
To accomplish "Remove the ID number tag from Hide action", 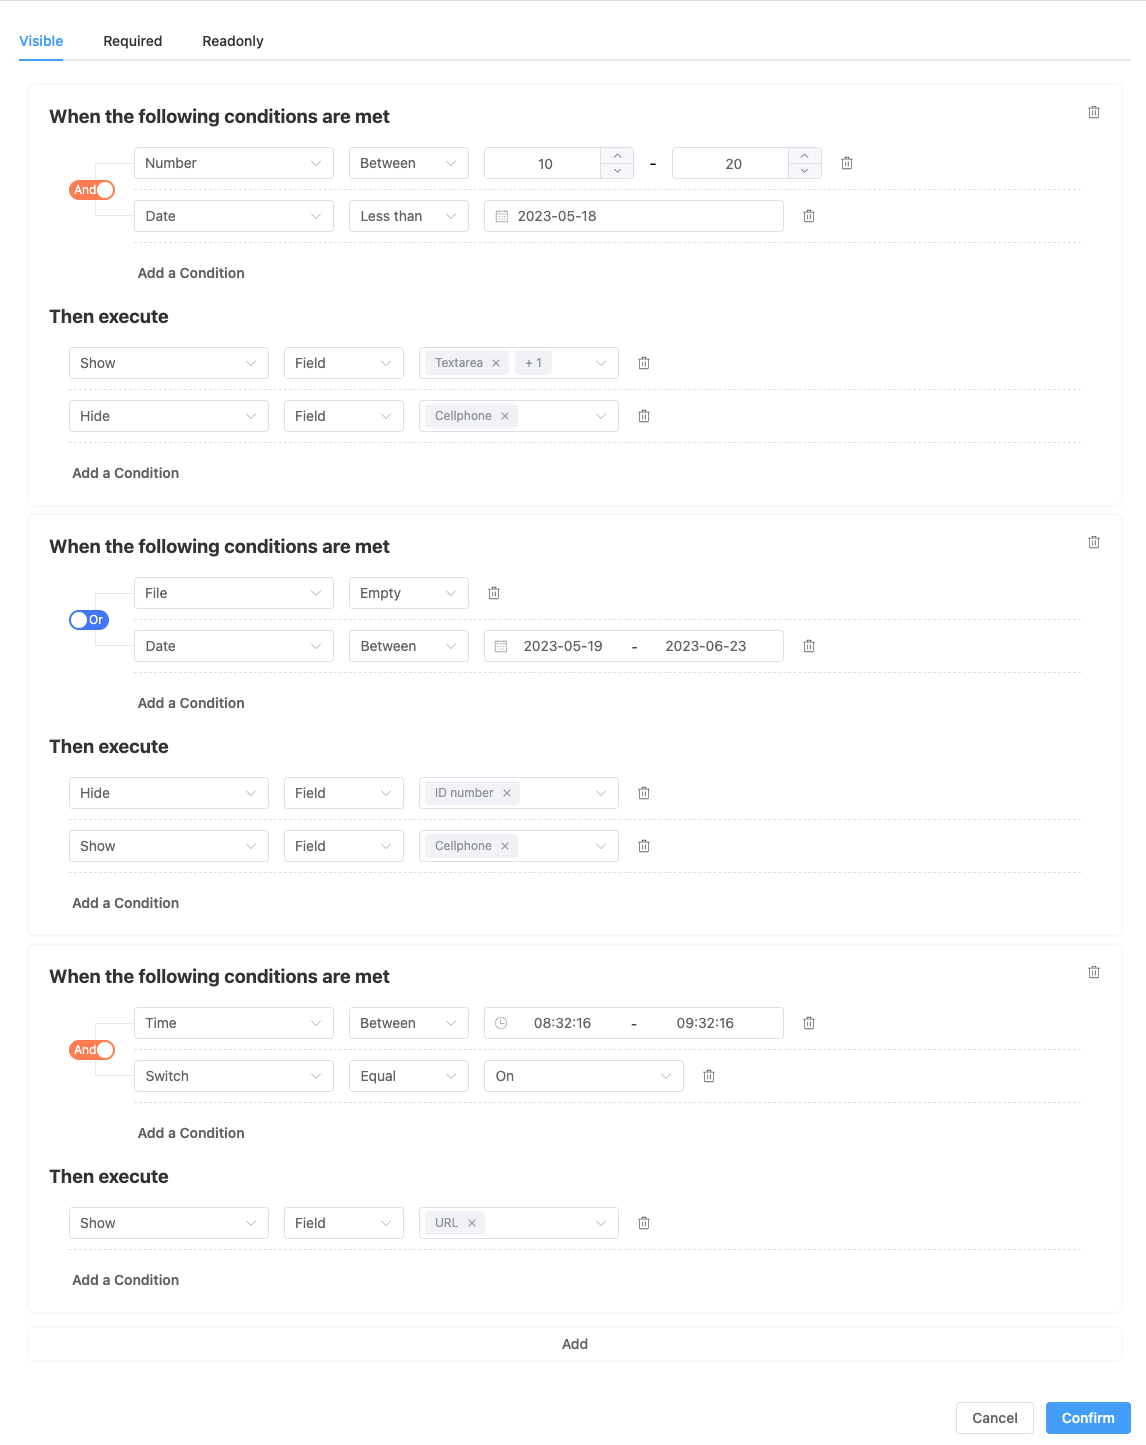I will (x=507, y=792).
